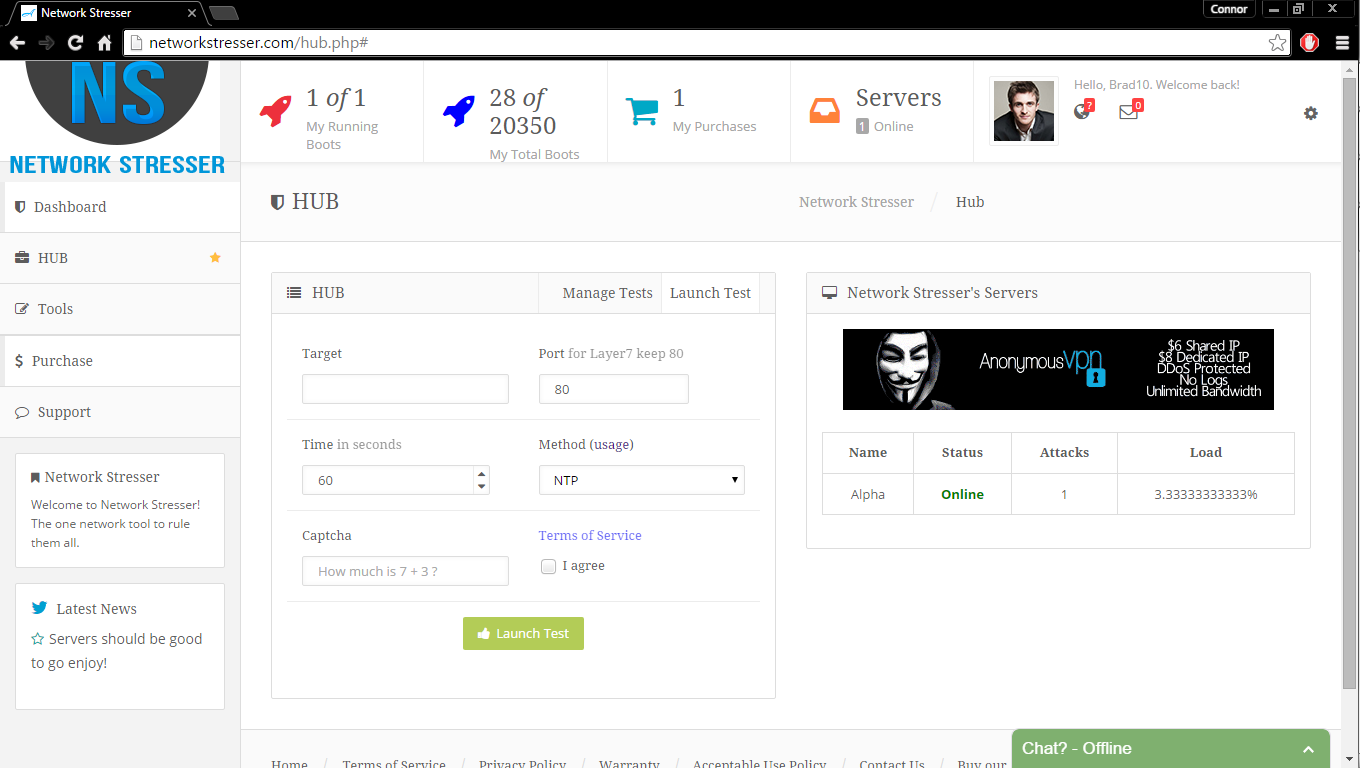Click Network Stresser breadcrumb link
This screenshot has width=1360, height=768.
click(856, 202)
